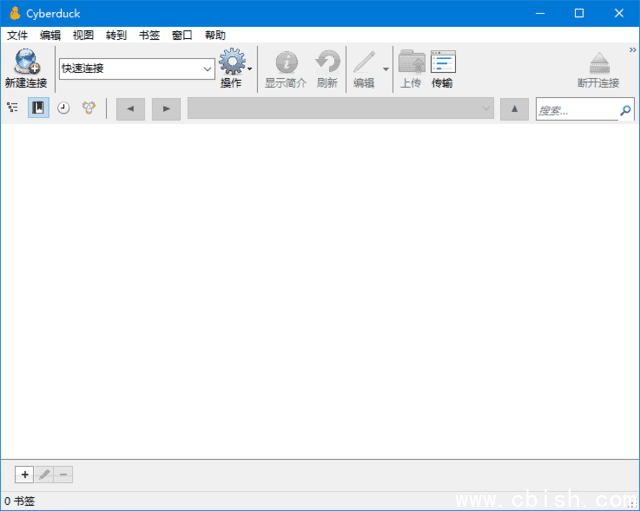Open the dropdown arrow beside 编辑
640x511 pixels.
point(386,69)
